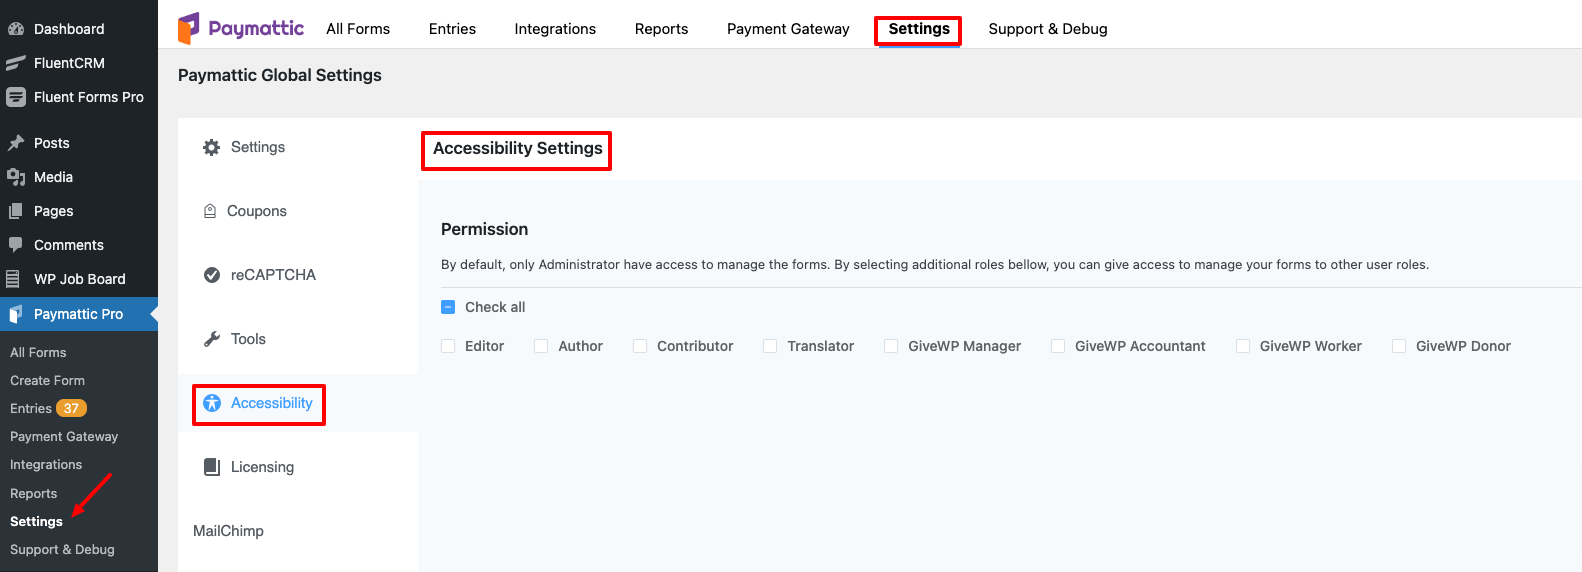Open the Entries submenu link with badge
This screenshot has width=1582, height=572.
coord(49,408)
